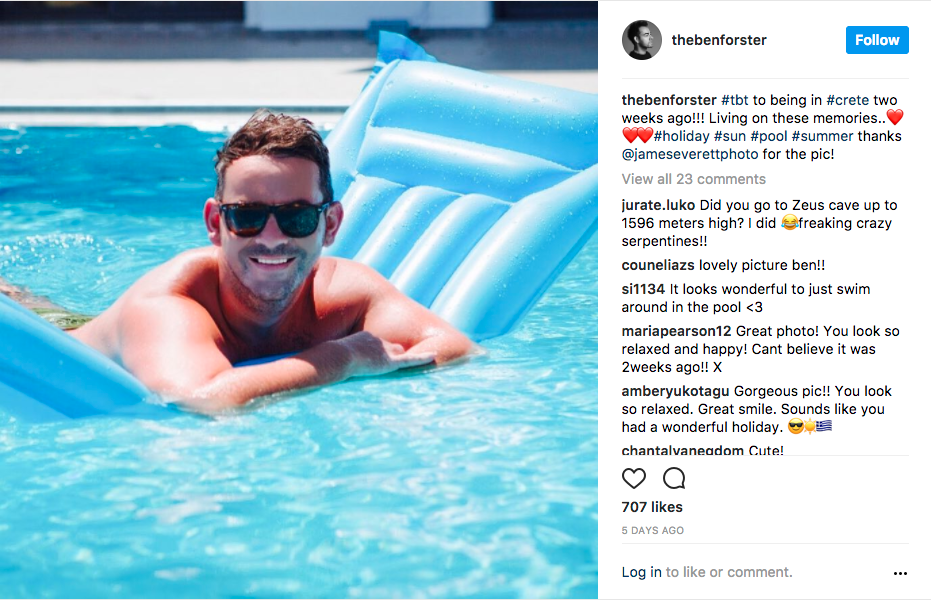Open thebenforster profile picture avatar
The width and height of the screenshot is (931, 600).
(641, 40)
